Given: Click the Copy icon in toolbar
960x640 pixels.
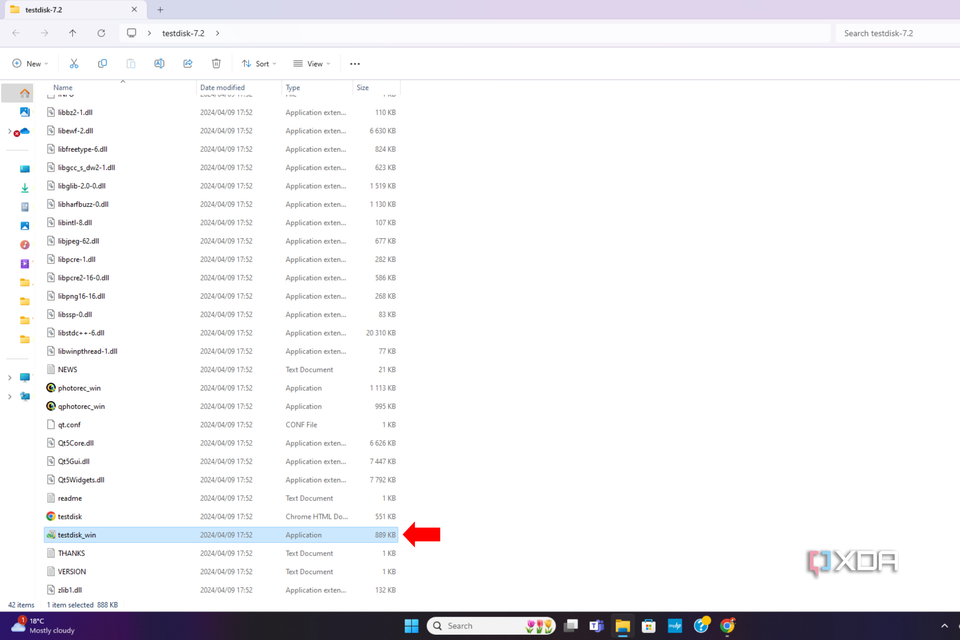Looking at the screenshot, I should point(102,64).
